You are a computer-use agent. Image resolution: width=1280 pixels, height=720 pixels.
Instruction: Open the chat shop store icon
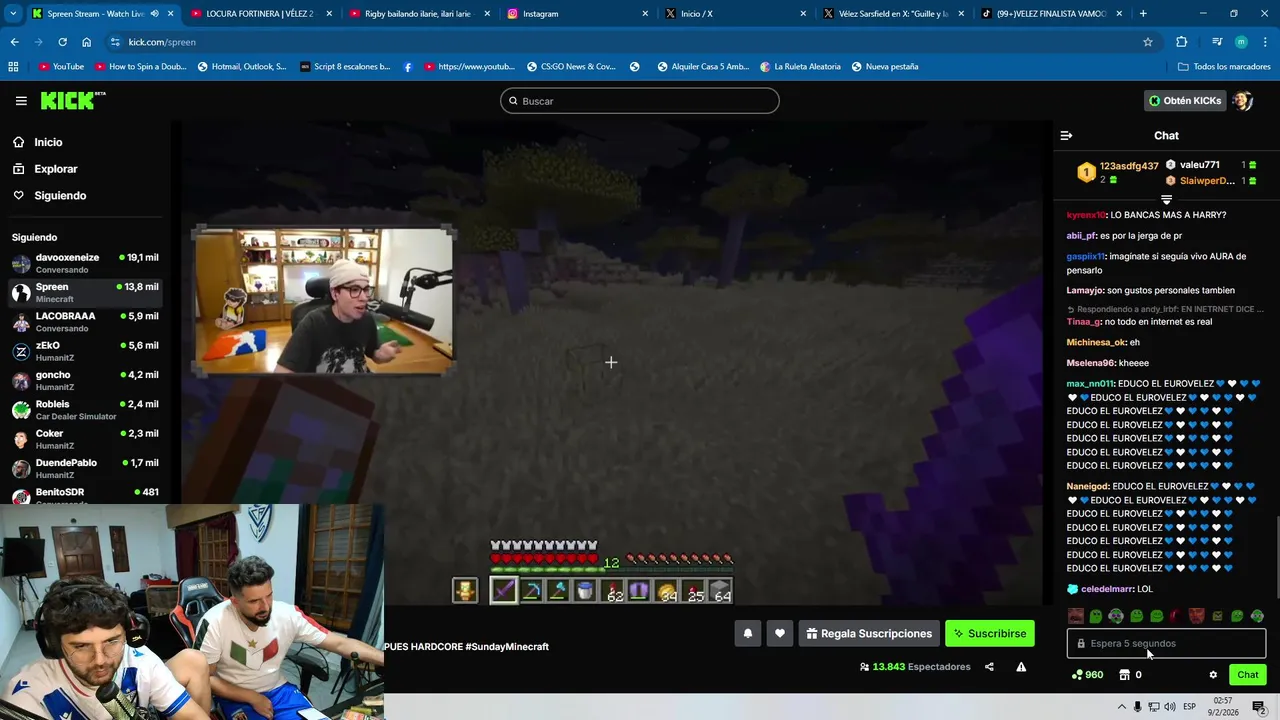(x=1124, y=675)
